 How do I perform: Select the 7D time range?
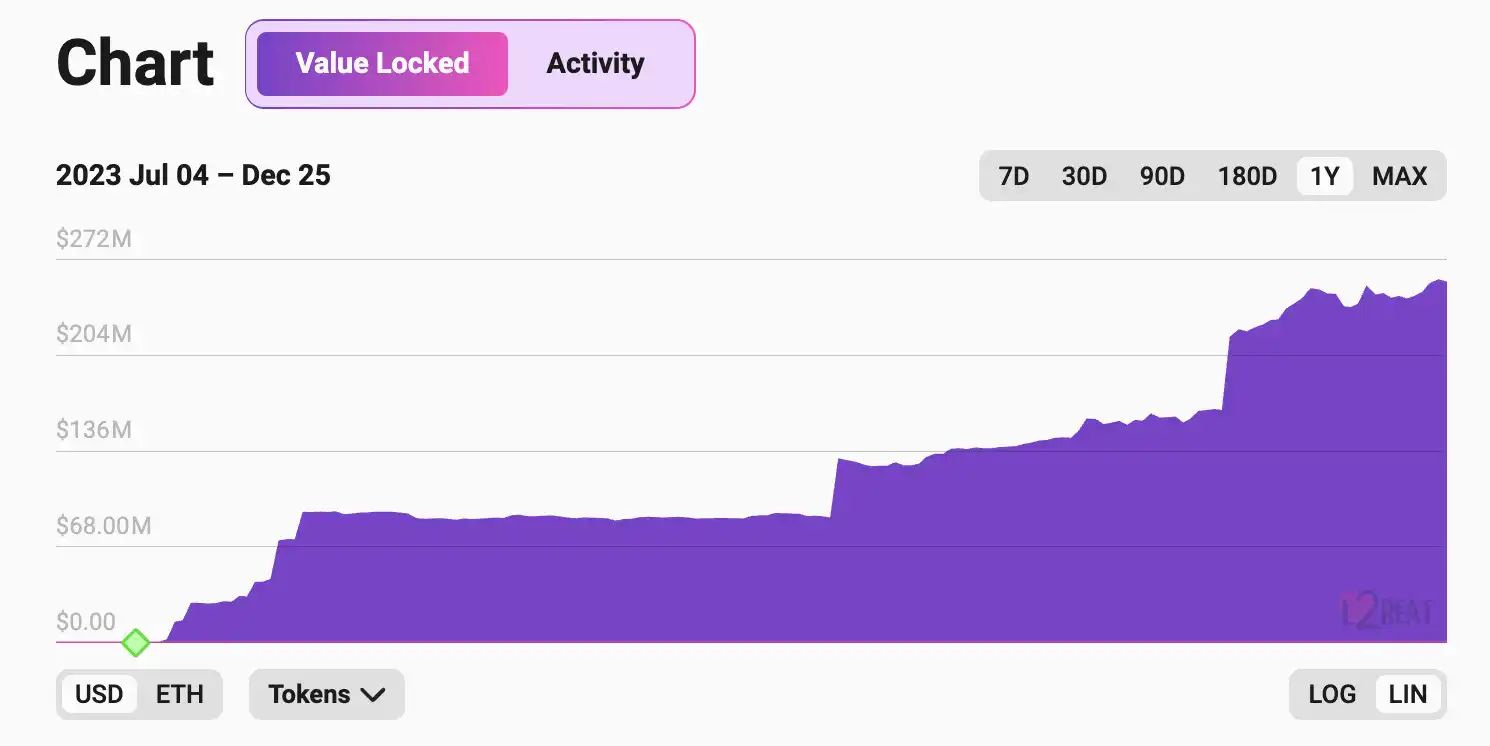click(1014, 177)
